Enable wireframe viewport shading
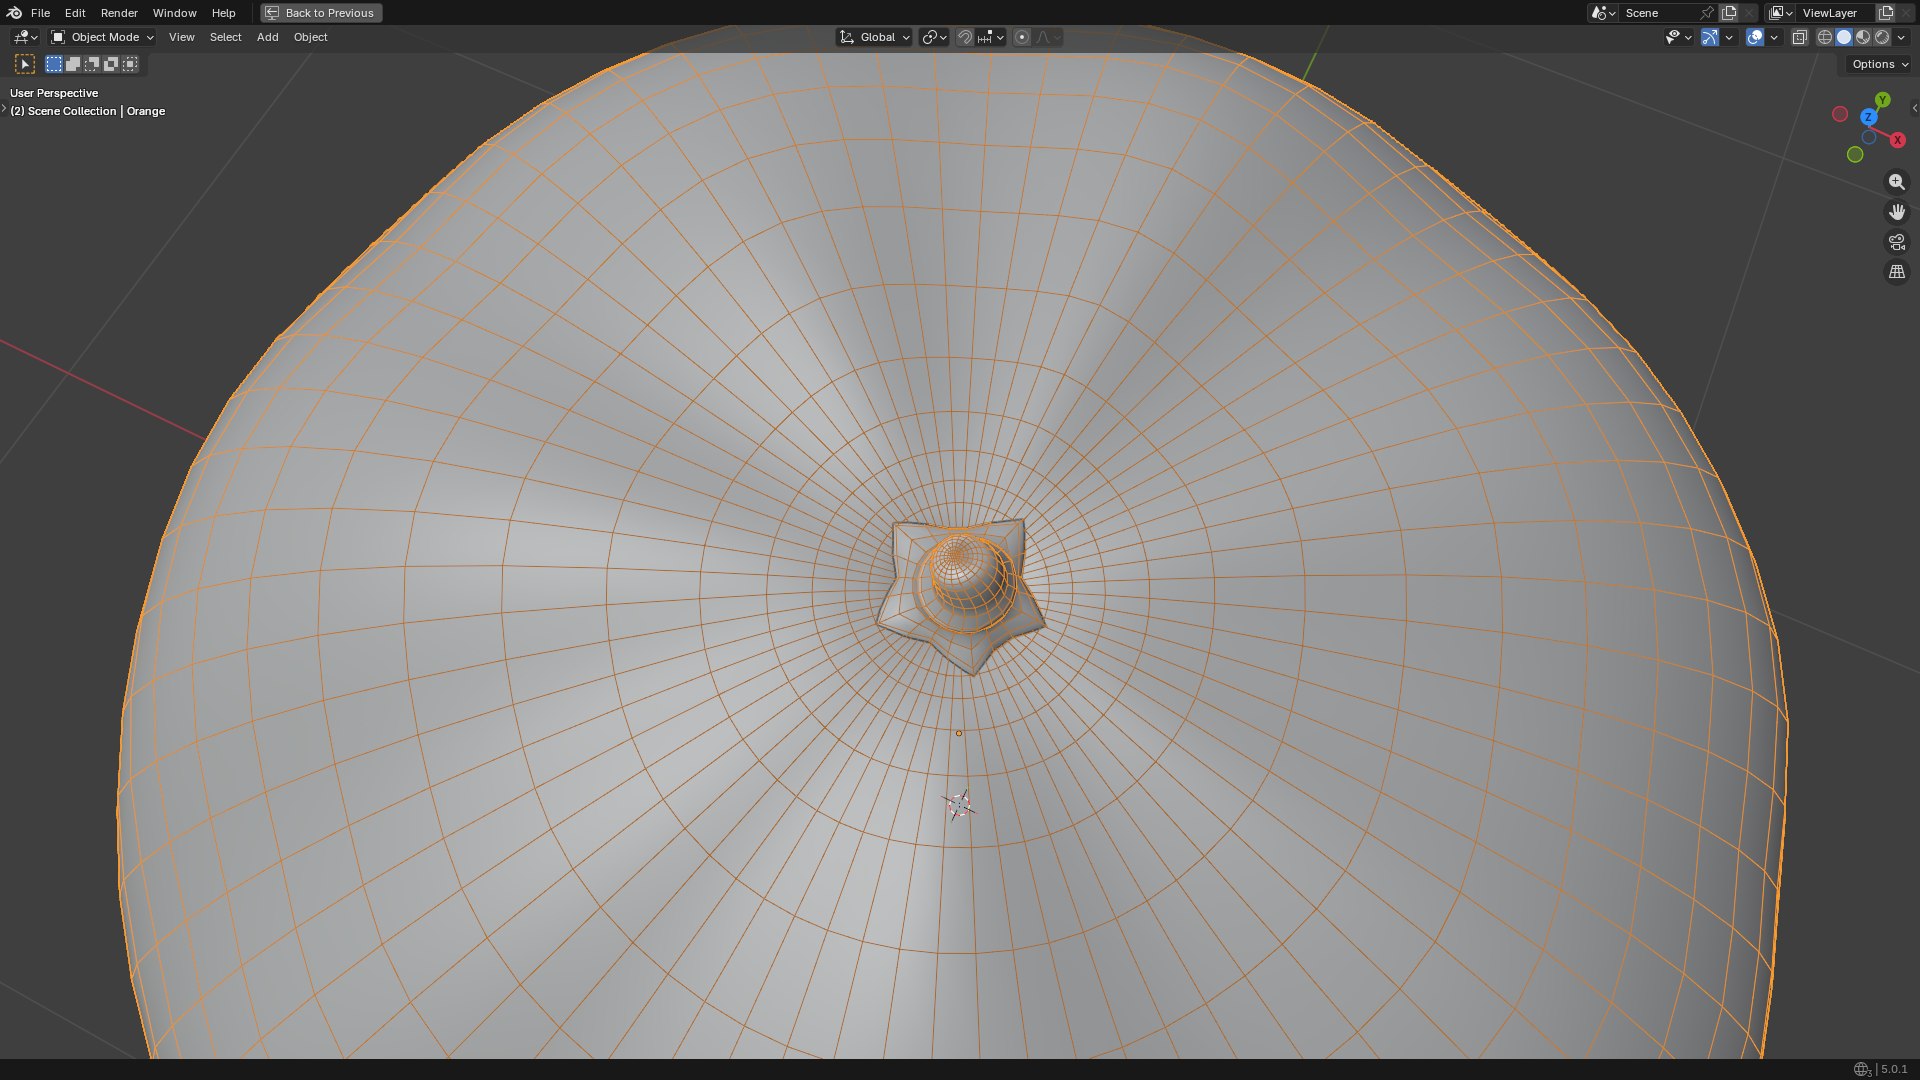 pyautogui.click(x=1825, y=37)
